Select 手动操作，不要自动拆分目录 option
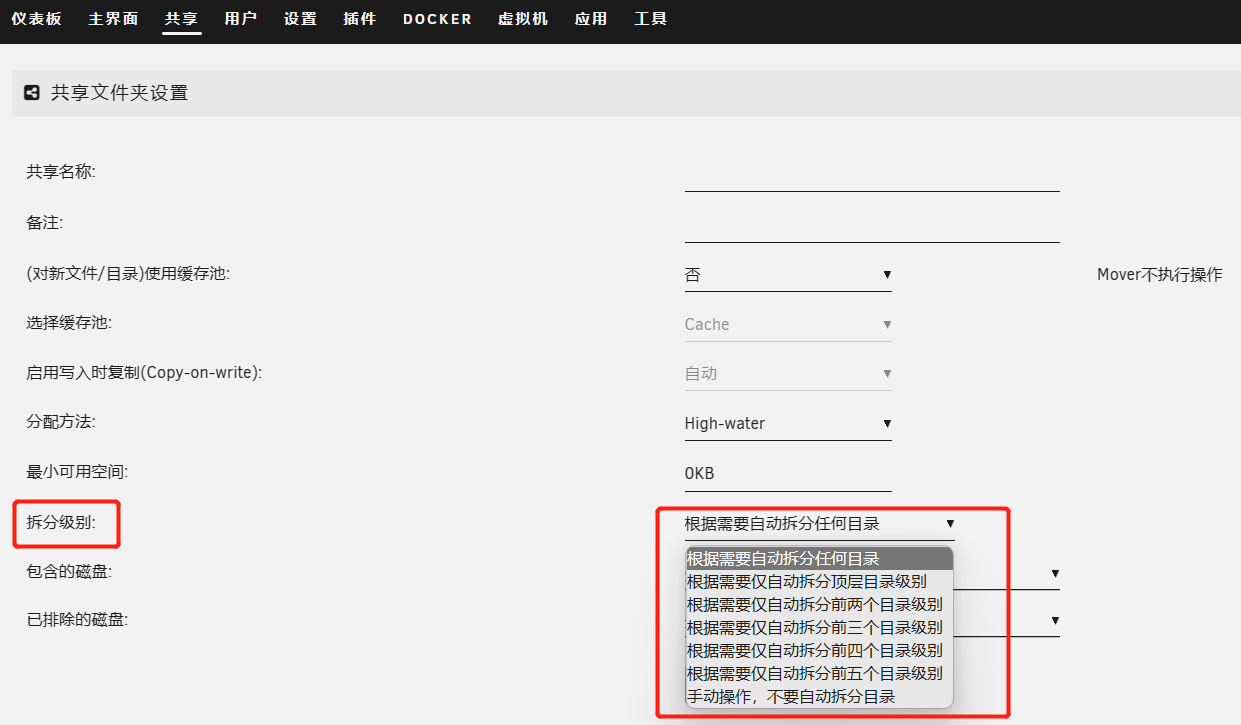This screenshot has height=725, width=1241. coord(790,696)
